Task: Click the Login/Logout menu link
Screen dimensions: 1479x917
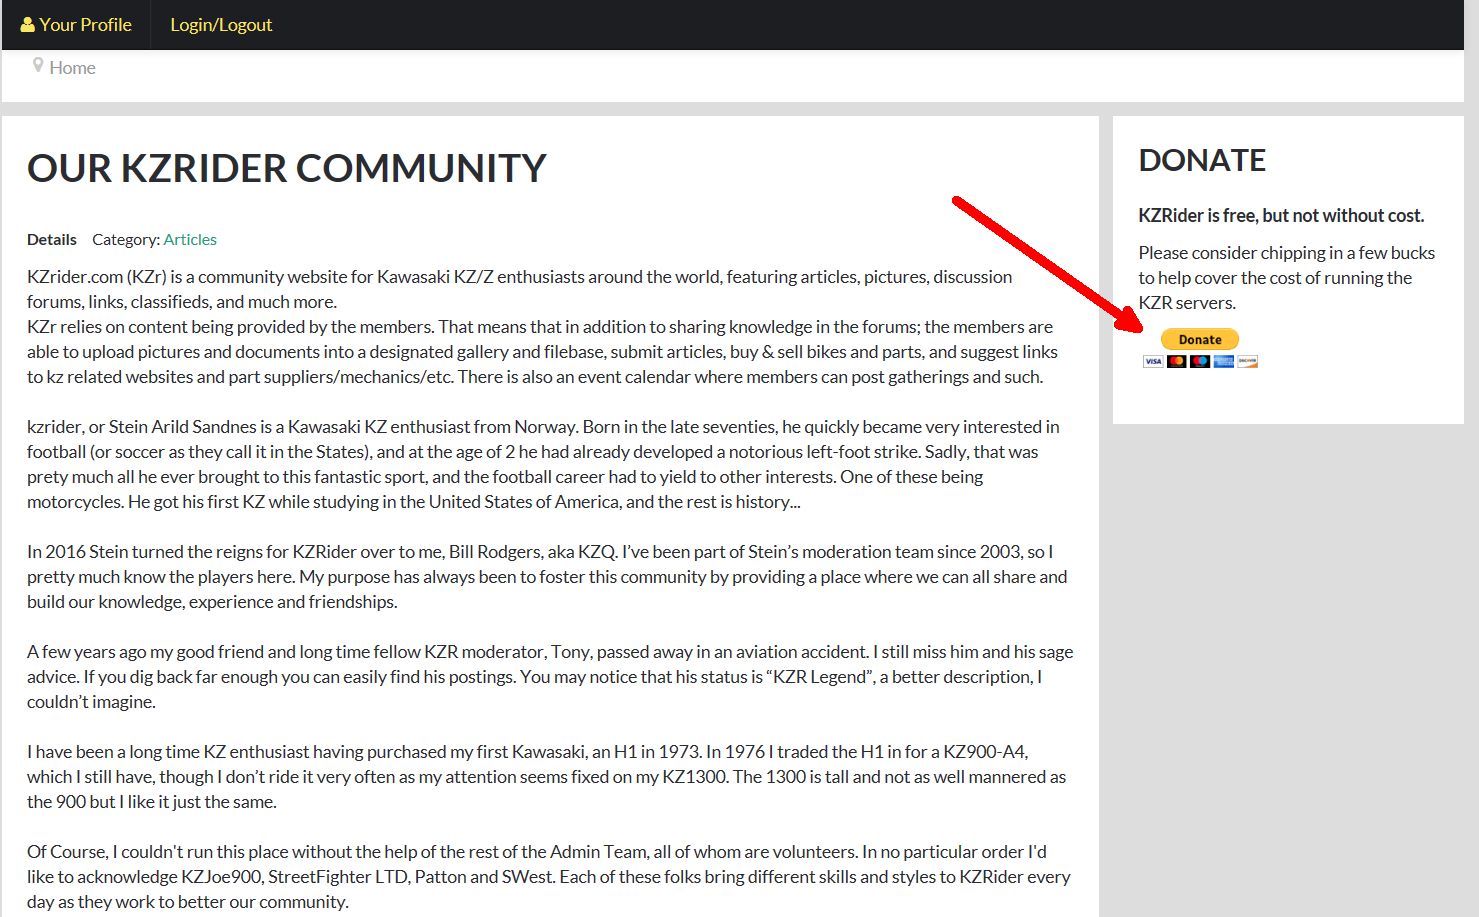Action: (x=221, y=25)
